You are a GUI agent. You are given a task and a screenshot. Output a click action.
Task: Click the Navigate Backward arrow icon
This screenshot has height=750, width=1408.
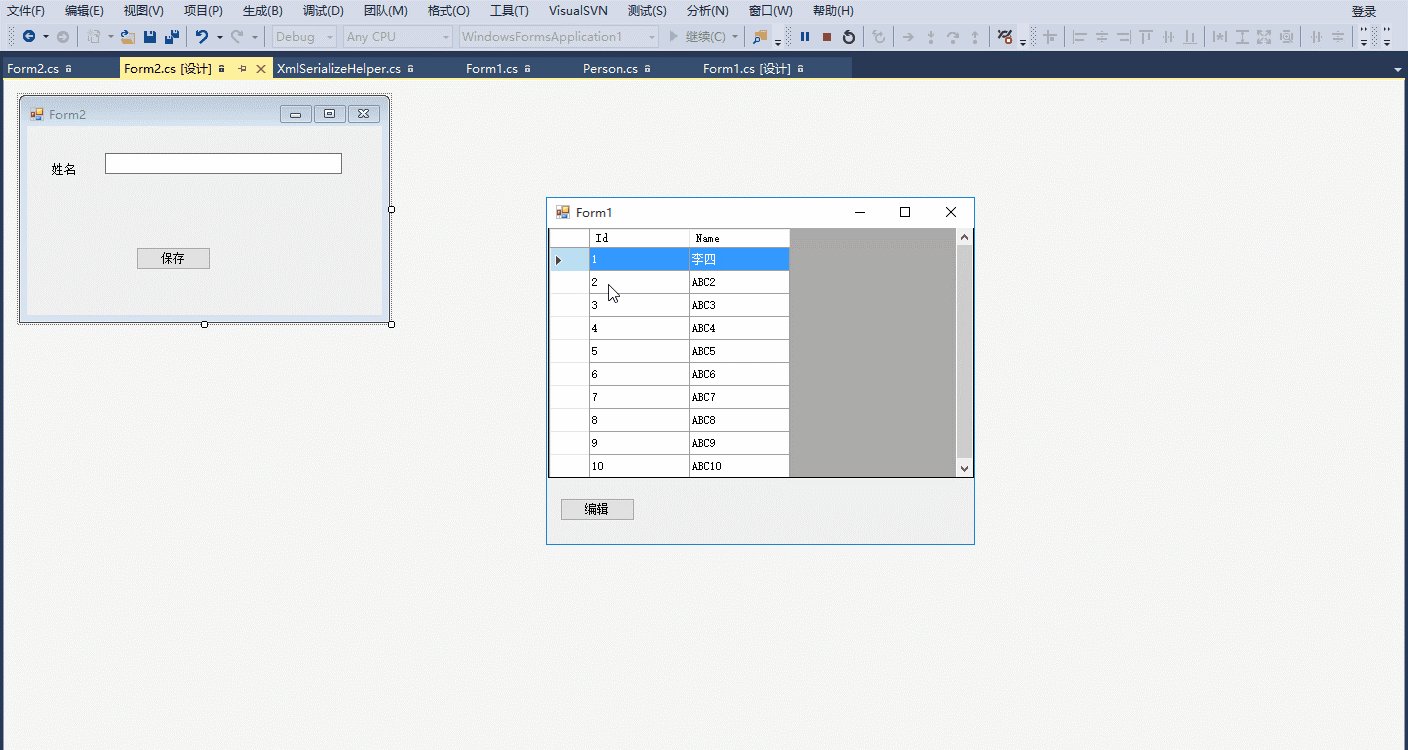point(29,37)
